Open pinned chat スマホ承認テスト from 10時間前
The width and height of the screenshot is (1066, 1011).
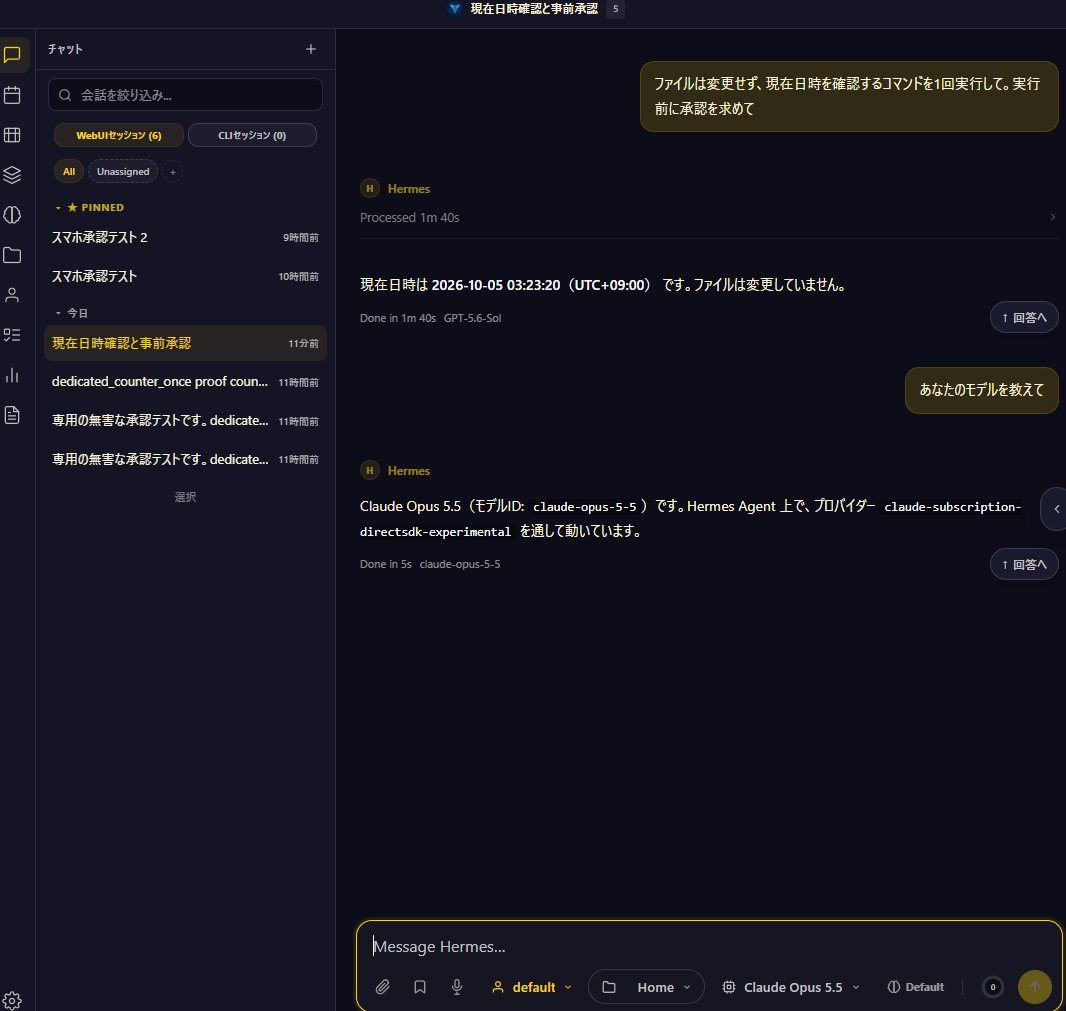[185, 276]
